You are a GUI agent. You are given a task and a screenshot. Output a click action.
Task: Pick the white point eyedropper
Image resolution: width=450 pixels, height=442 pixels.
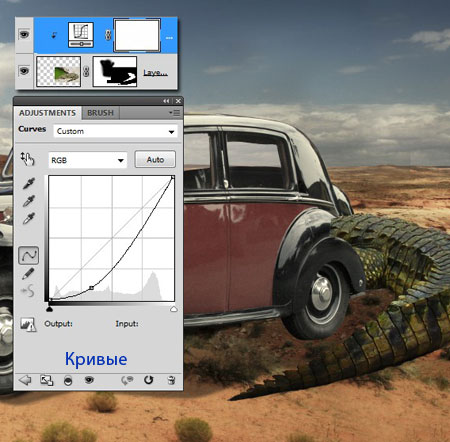tap(29, 218)
